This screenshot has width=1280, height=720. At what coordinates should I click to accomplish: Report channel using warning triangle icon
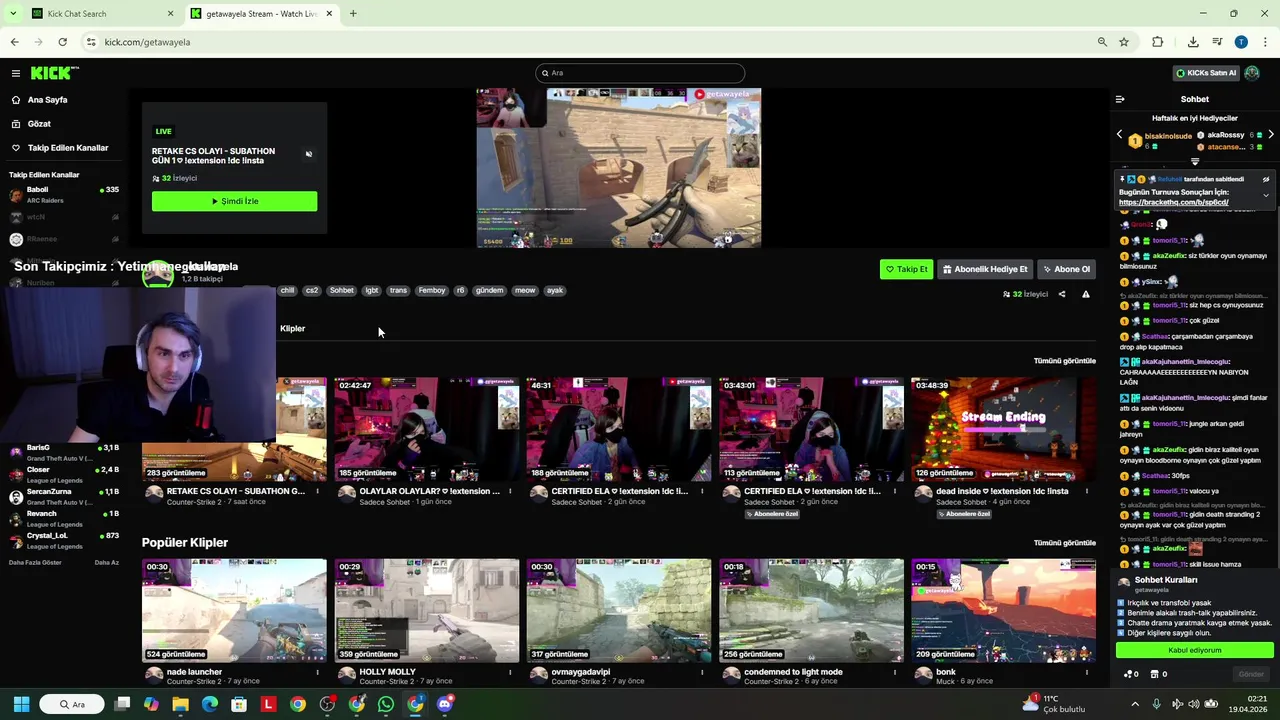1086,295
